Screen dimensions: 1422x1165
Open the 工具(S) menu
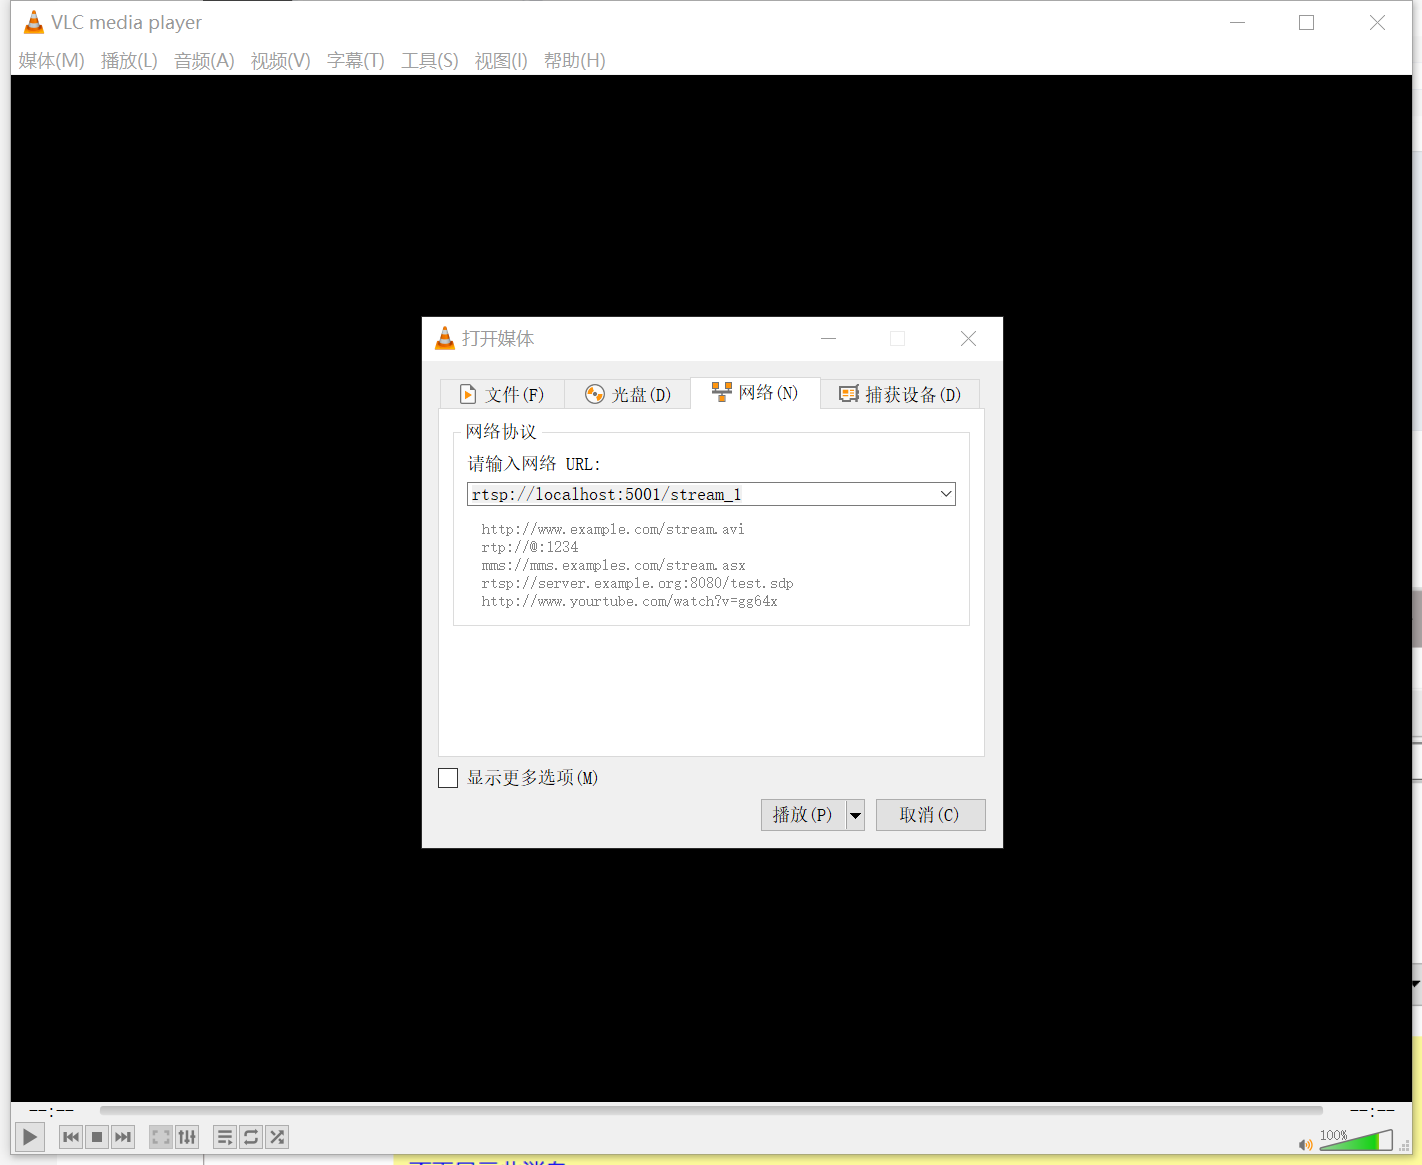(429, 61)
